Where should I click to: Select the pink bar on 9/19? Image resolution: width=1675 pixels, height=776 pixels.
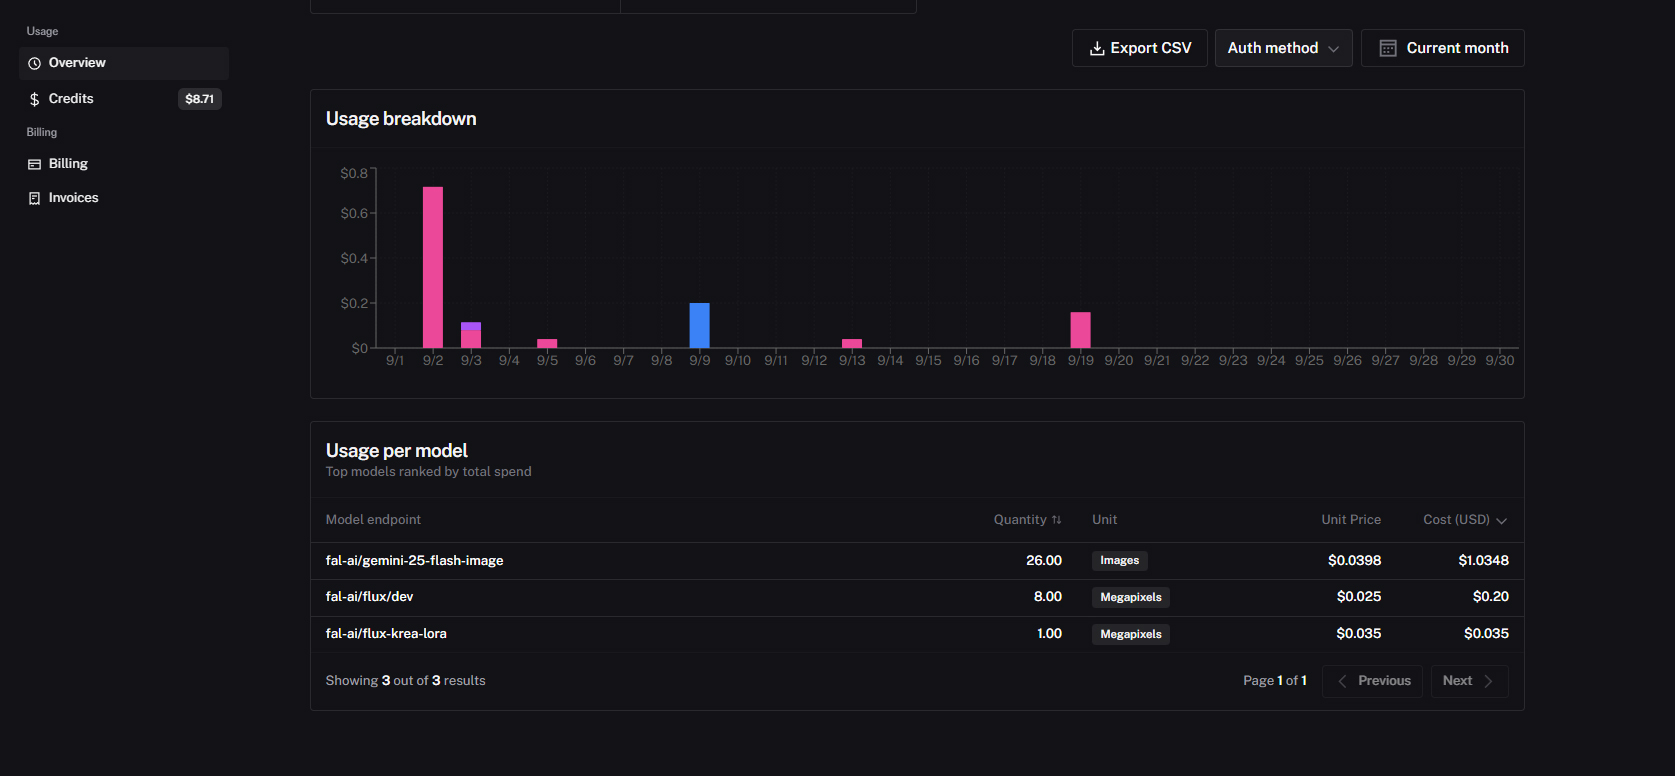[1080, 330]
